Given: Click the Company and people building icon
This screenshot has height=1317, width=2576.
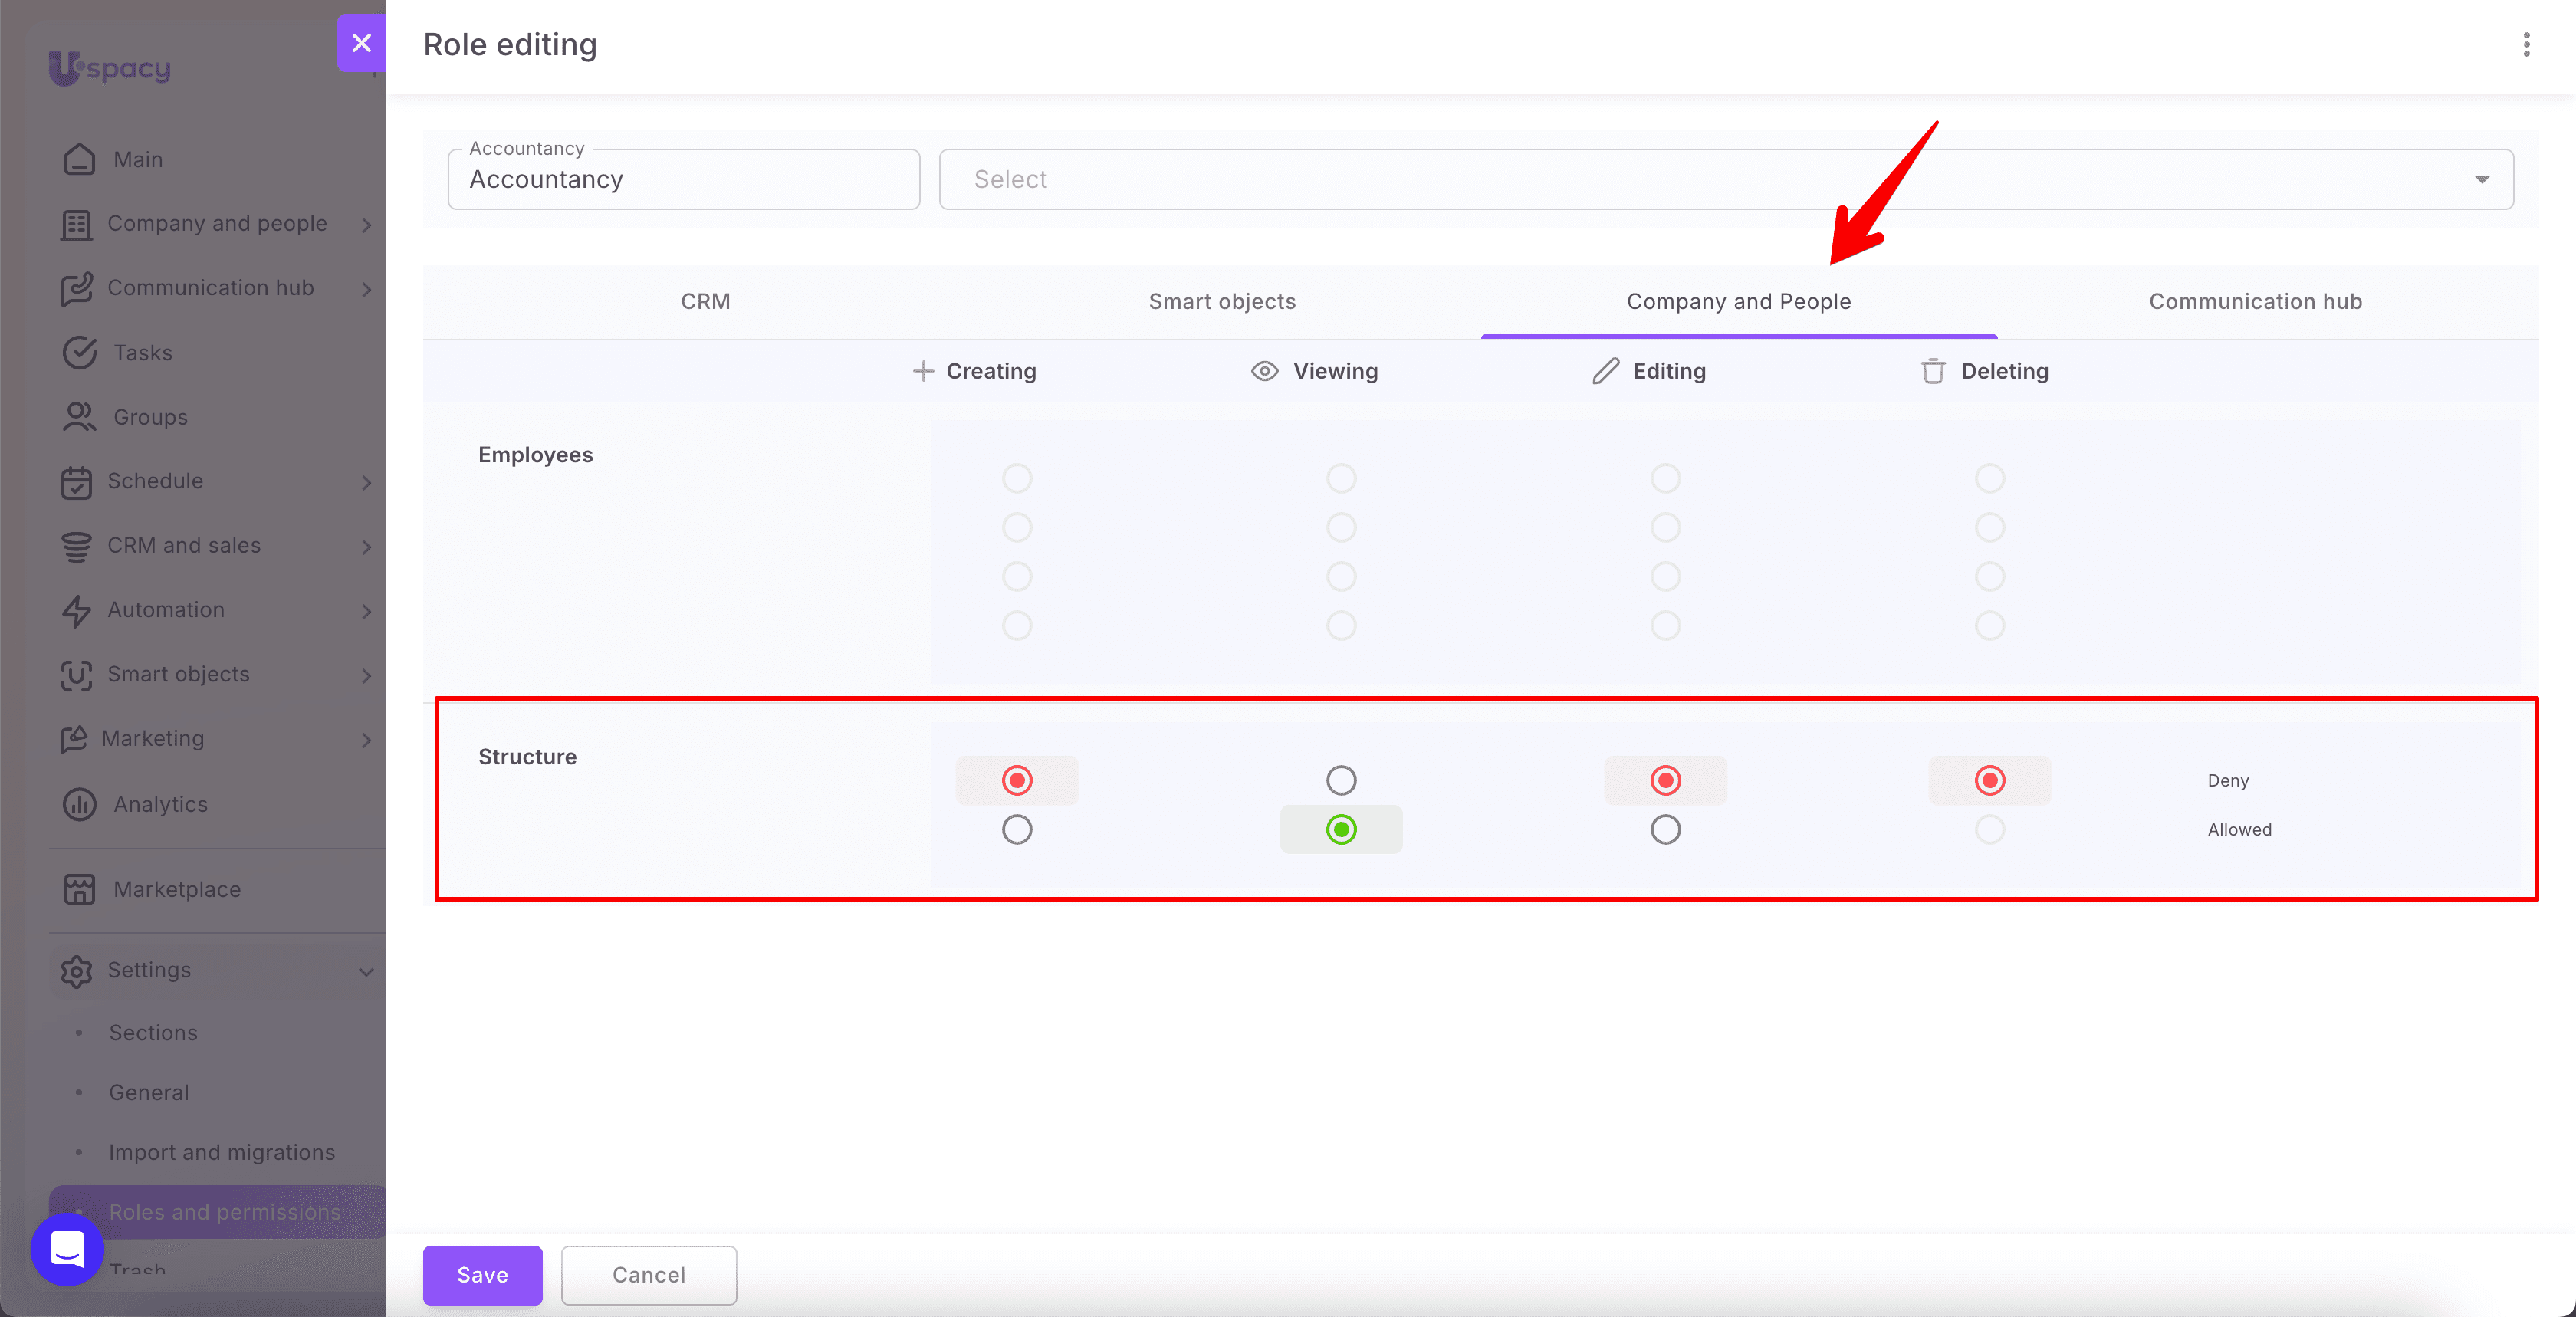Looking at the screenshot, I should [x=76, y=224].
